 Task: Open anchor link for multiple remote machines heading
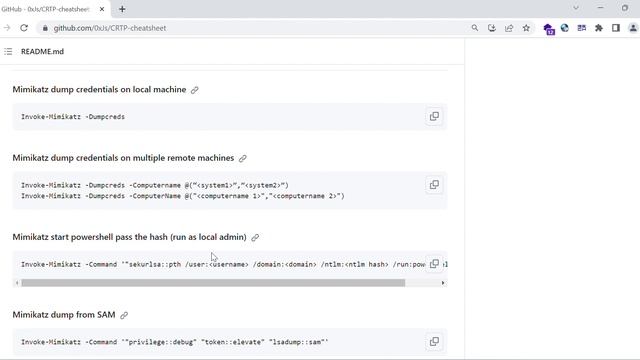(x=242, y=158)
